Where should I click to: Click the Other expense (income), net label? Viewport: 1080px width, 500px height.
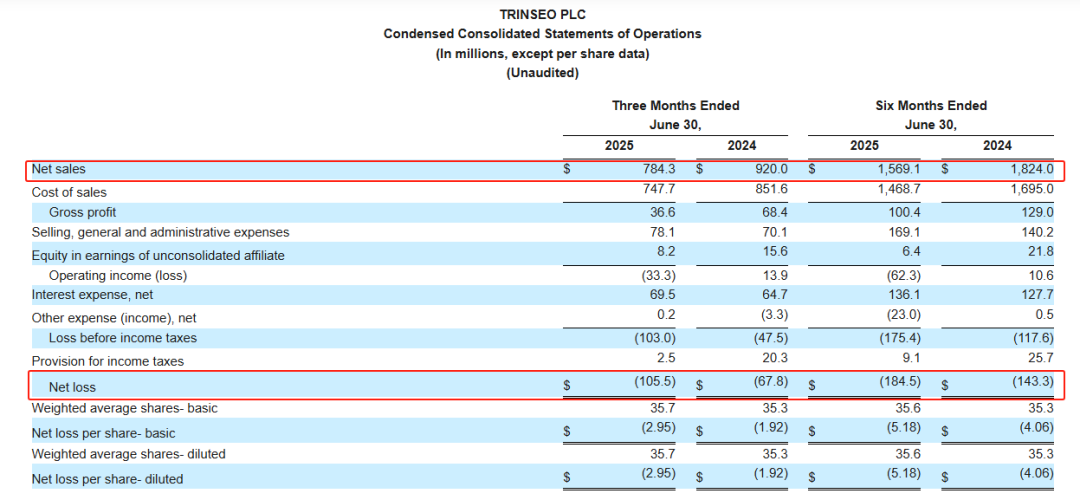(114, 318)
